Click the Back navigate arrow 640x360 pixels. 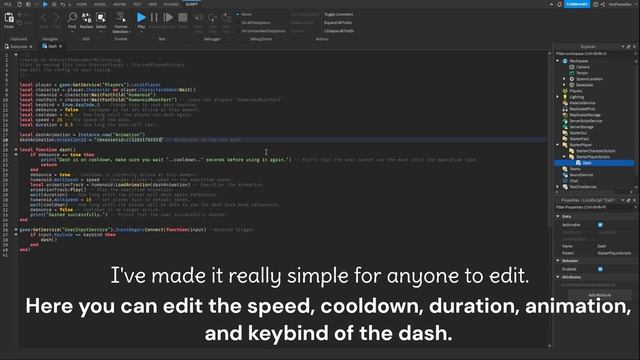click(44, 17)
